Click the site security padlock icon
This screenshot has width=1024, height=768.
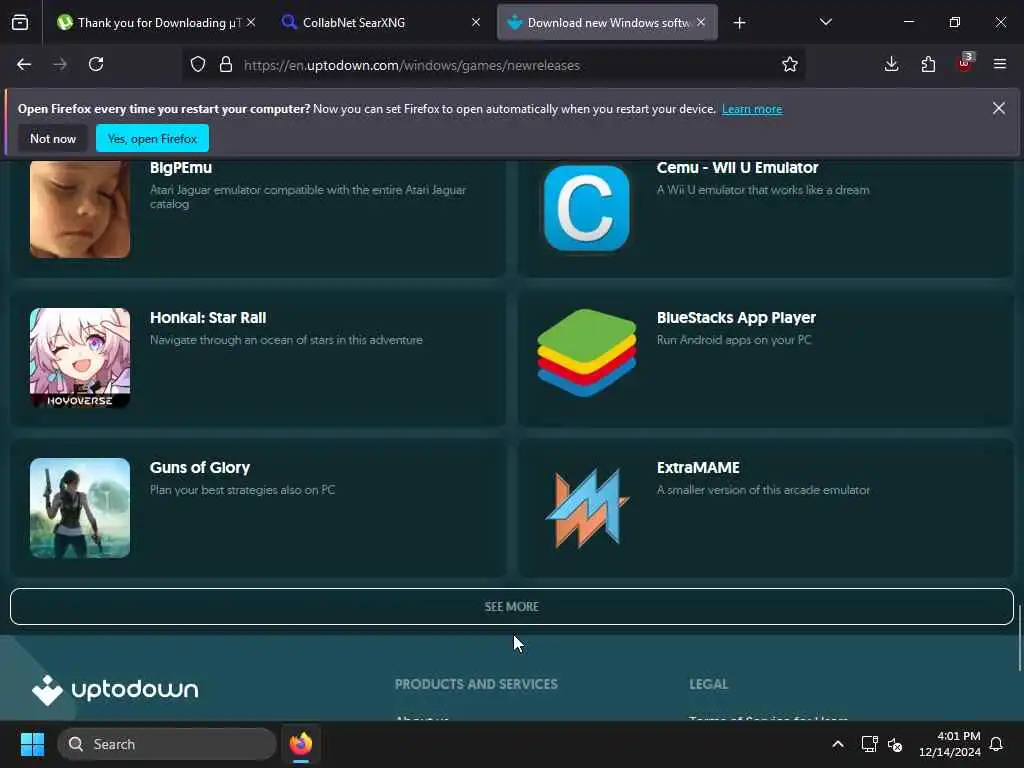tap(226, 64)
